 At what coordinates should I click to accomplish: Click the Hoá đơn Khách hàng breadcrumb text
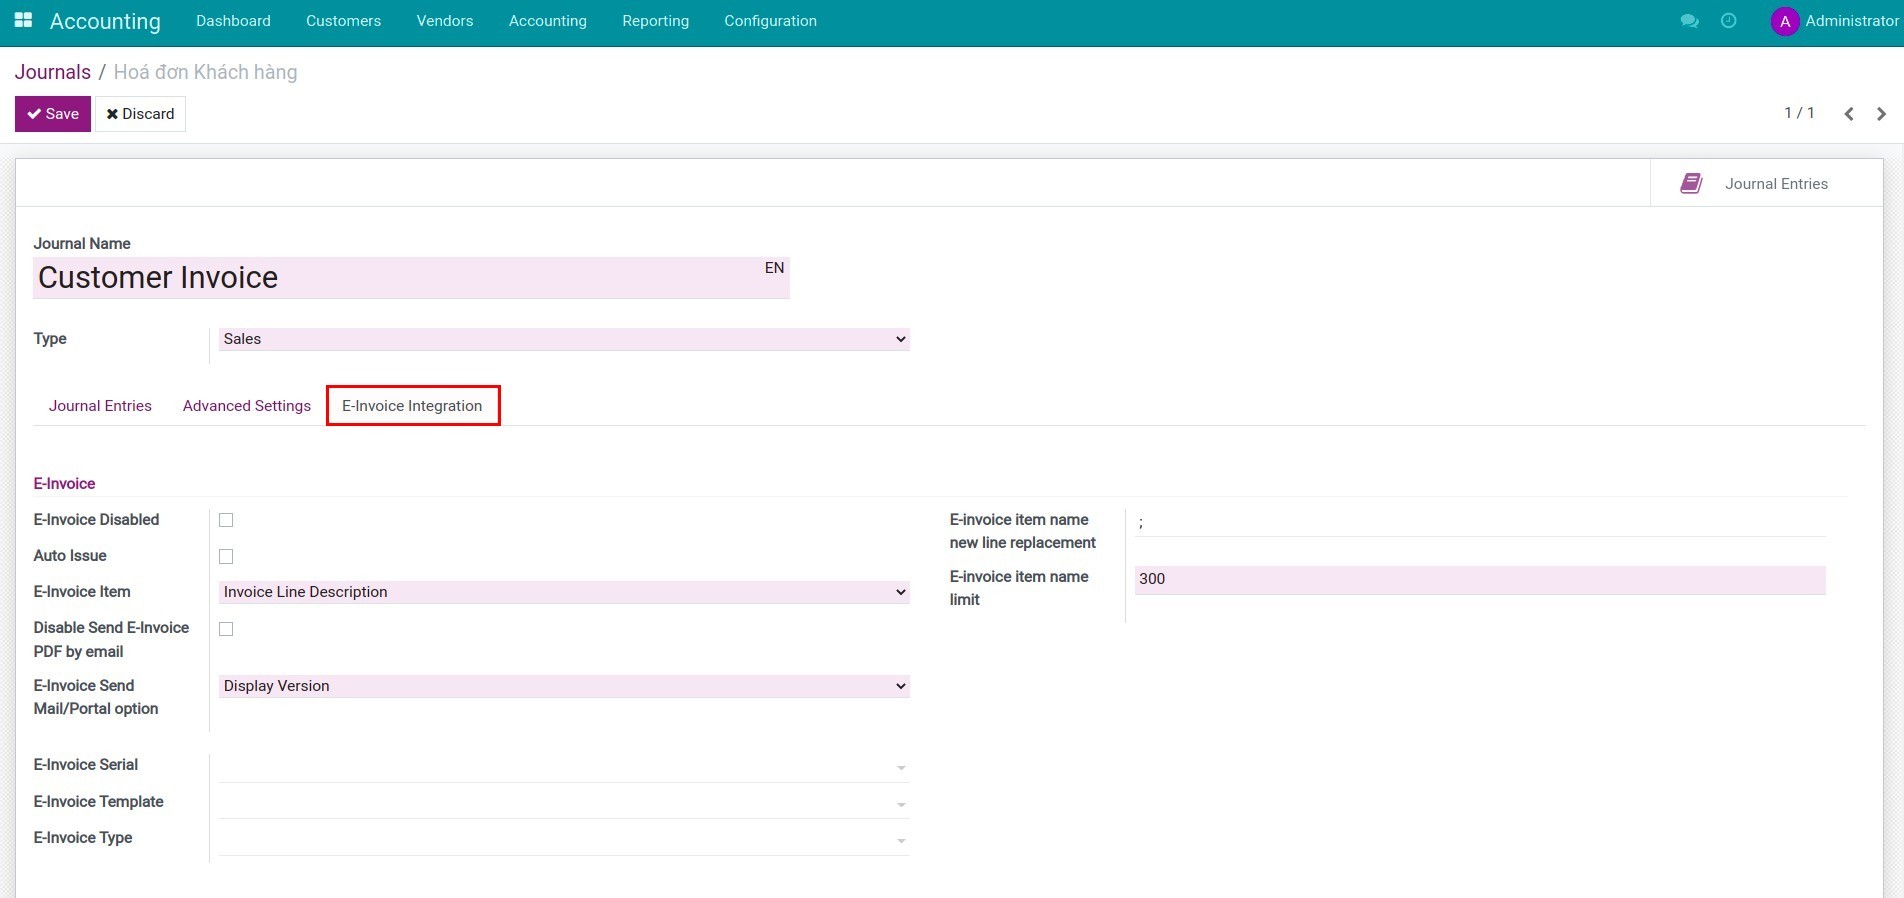click(205, 72)
